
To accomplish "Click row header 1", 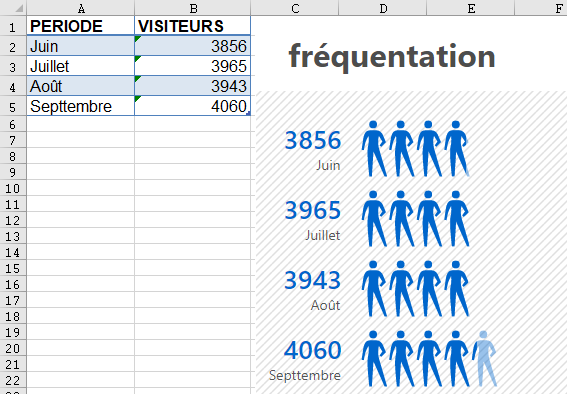I will pyautogui.click(x=13, y=26).
